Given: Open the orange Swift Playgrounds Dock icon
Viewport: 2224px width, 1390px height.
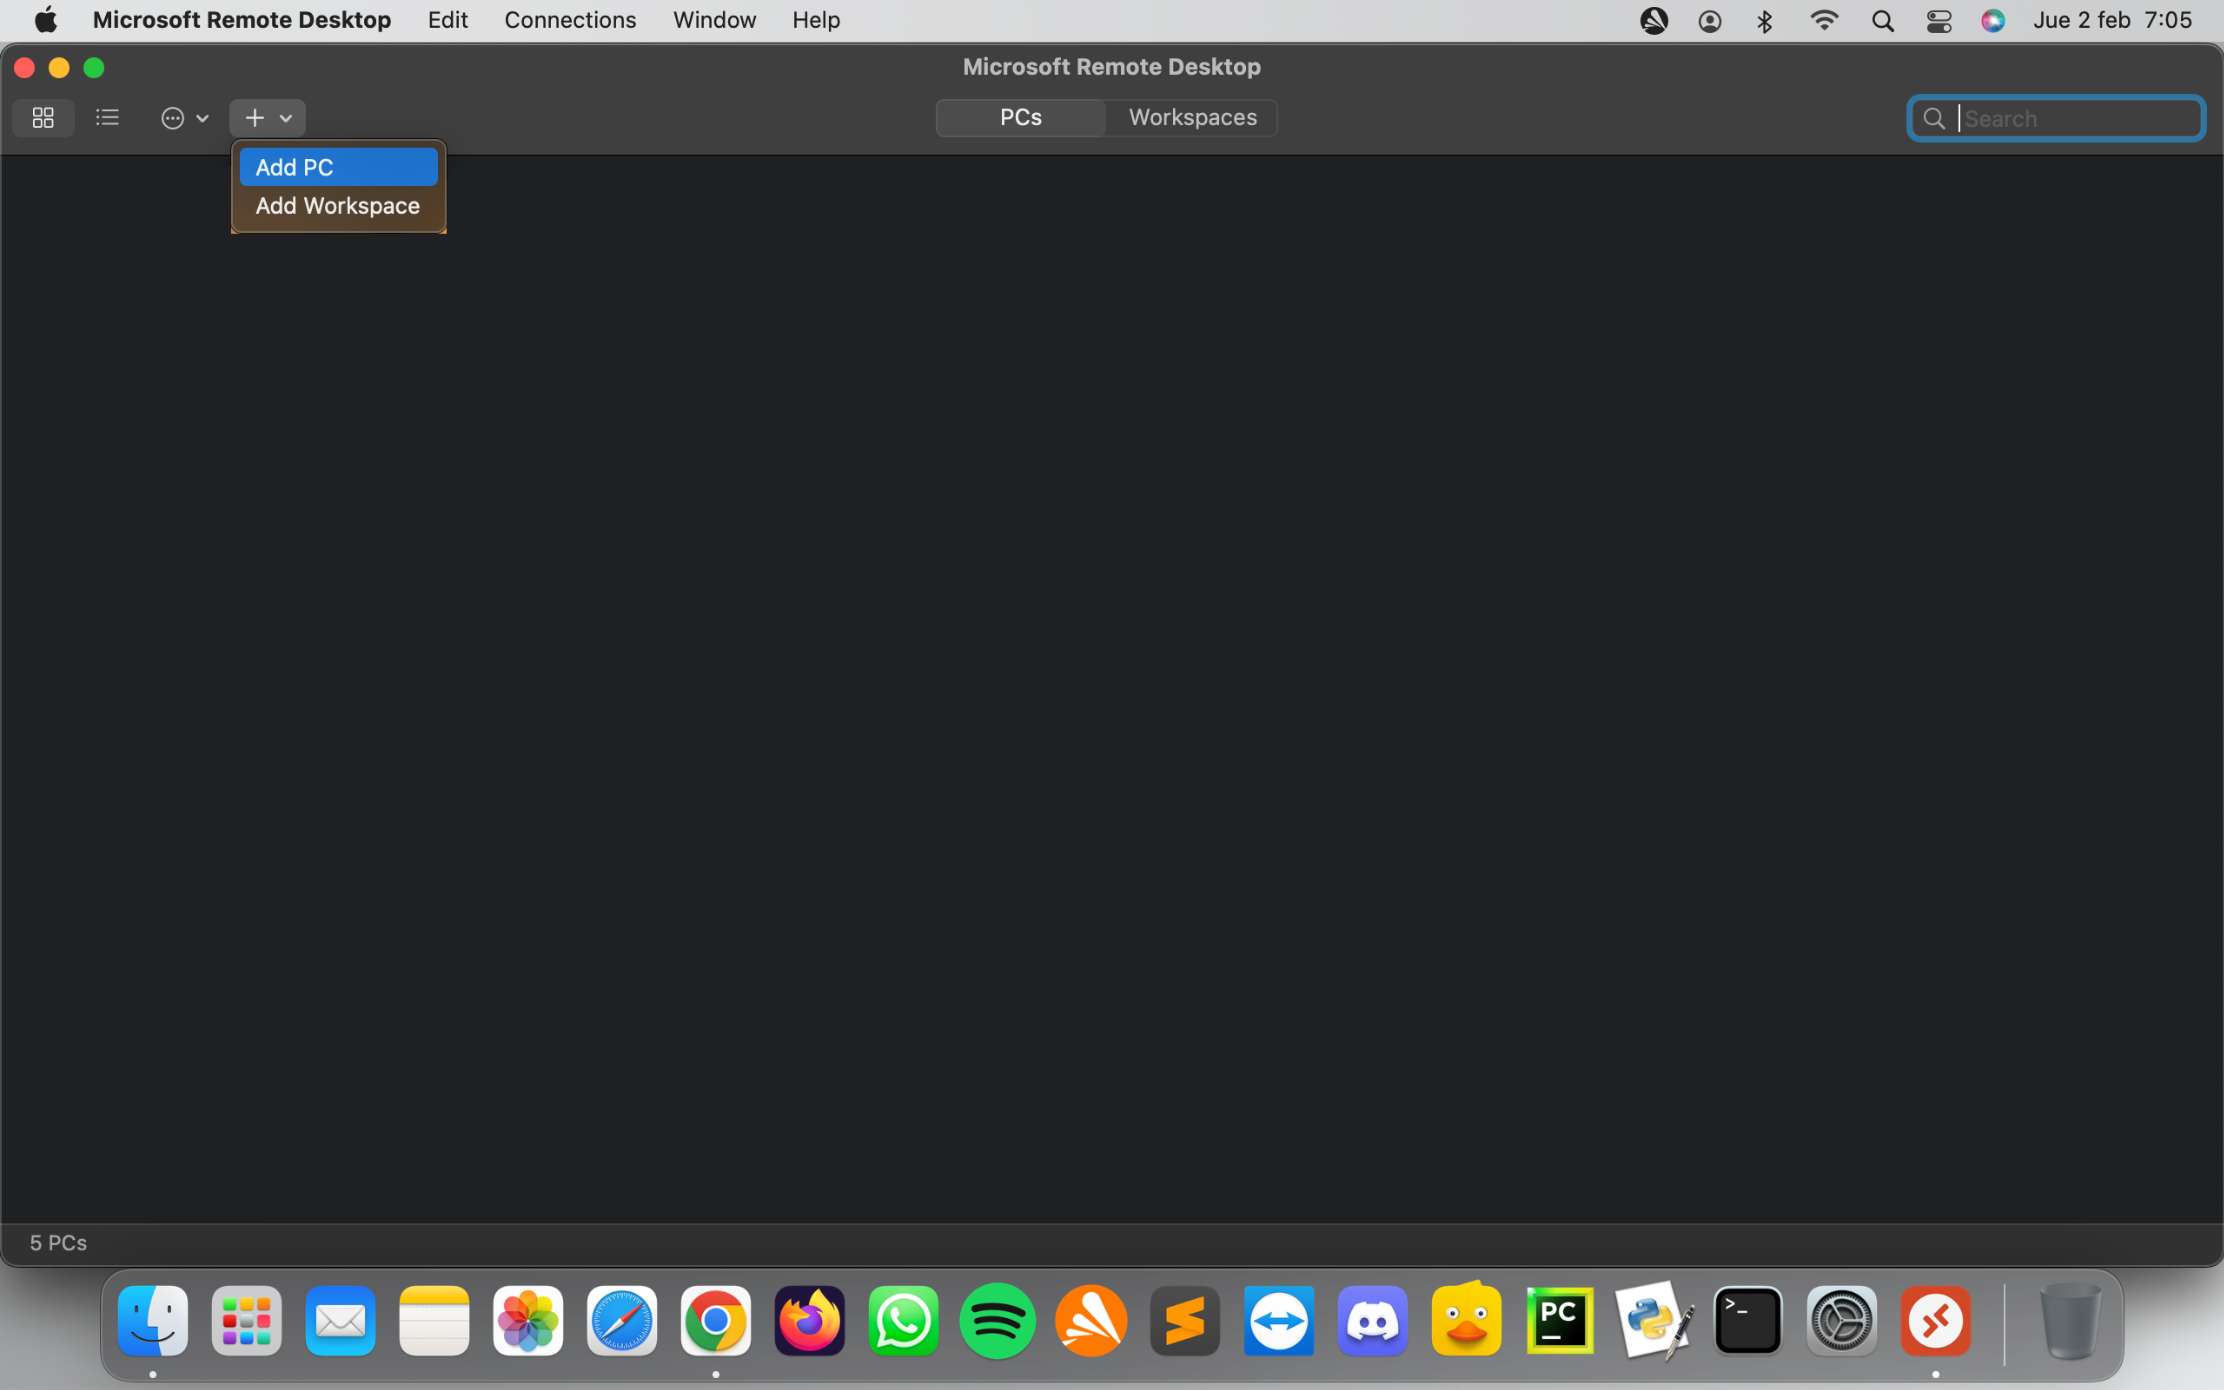Looking at the screenshot, I should 1091,1321.
